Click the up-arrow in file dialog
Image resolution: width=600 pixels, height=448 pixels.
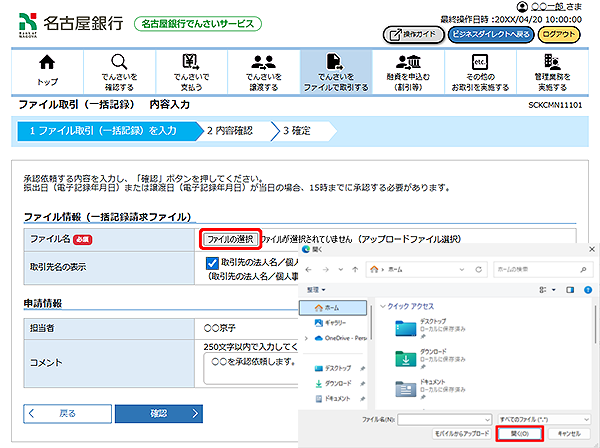pyautogui.click(x=352, y=269)
